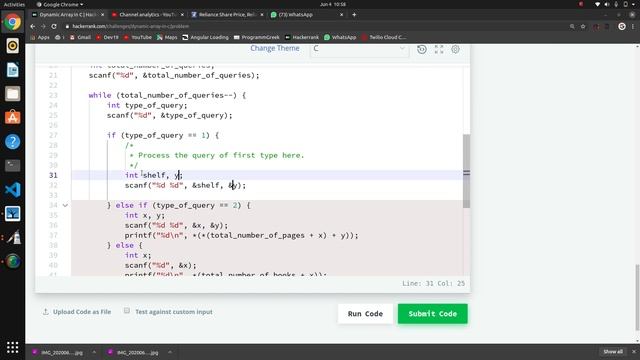Click Show all downloads button

tap(613, 352)
